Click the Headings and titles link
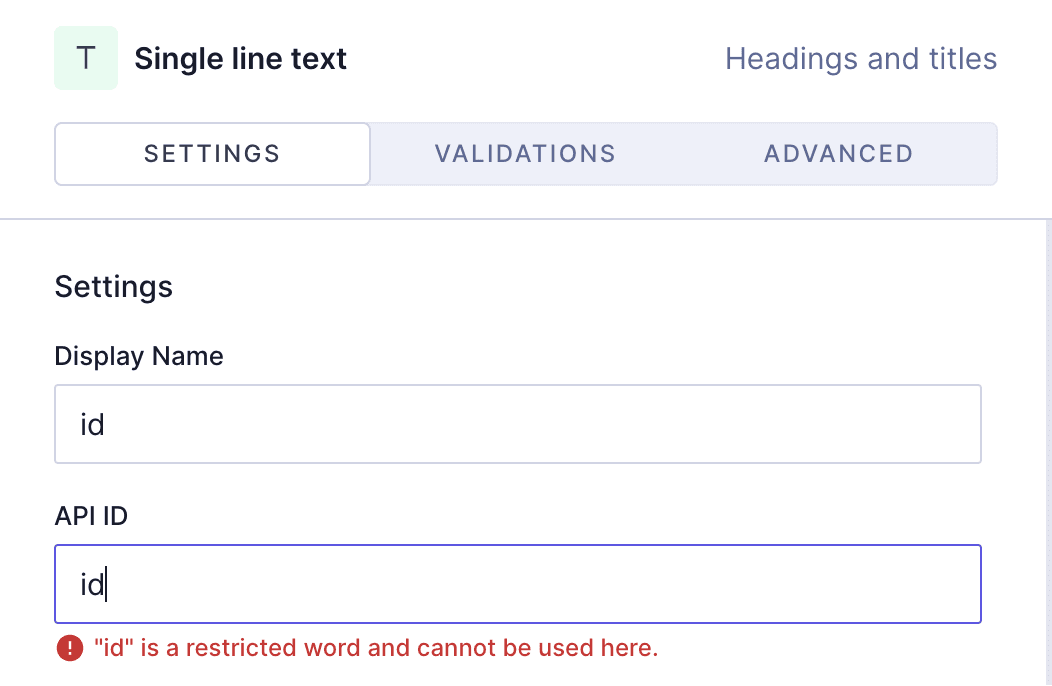 [x=861, y=59]
